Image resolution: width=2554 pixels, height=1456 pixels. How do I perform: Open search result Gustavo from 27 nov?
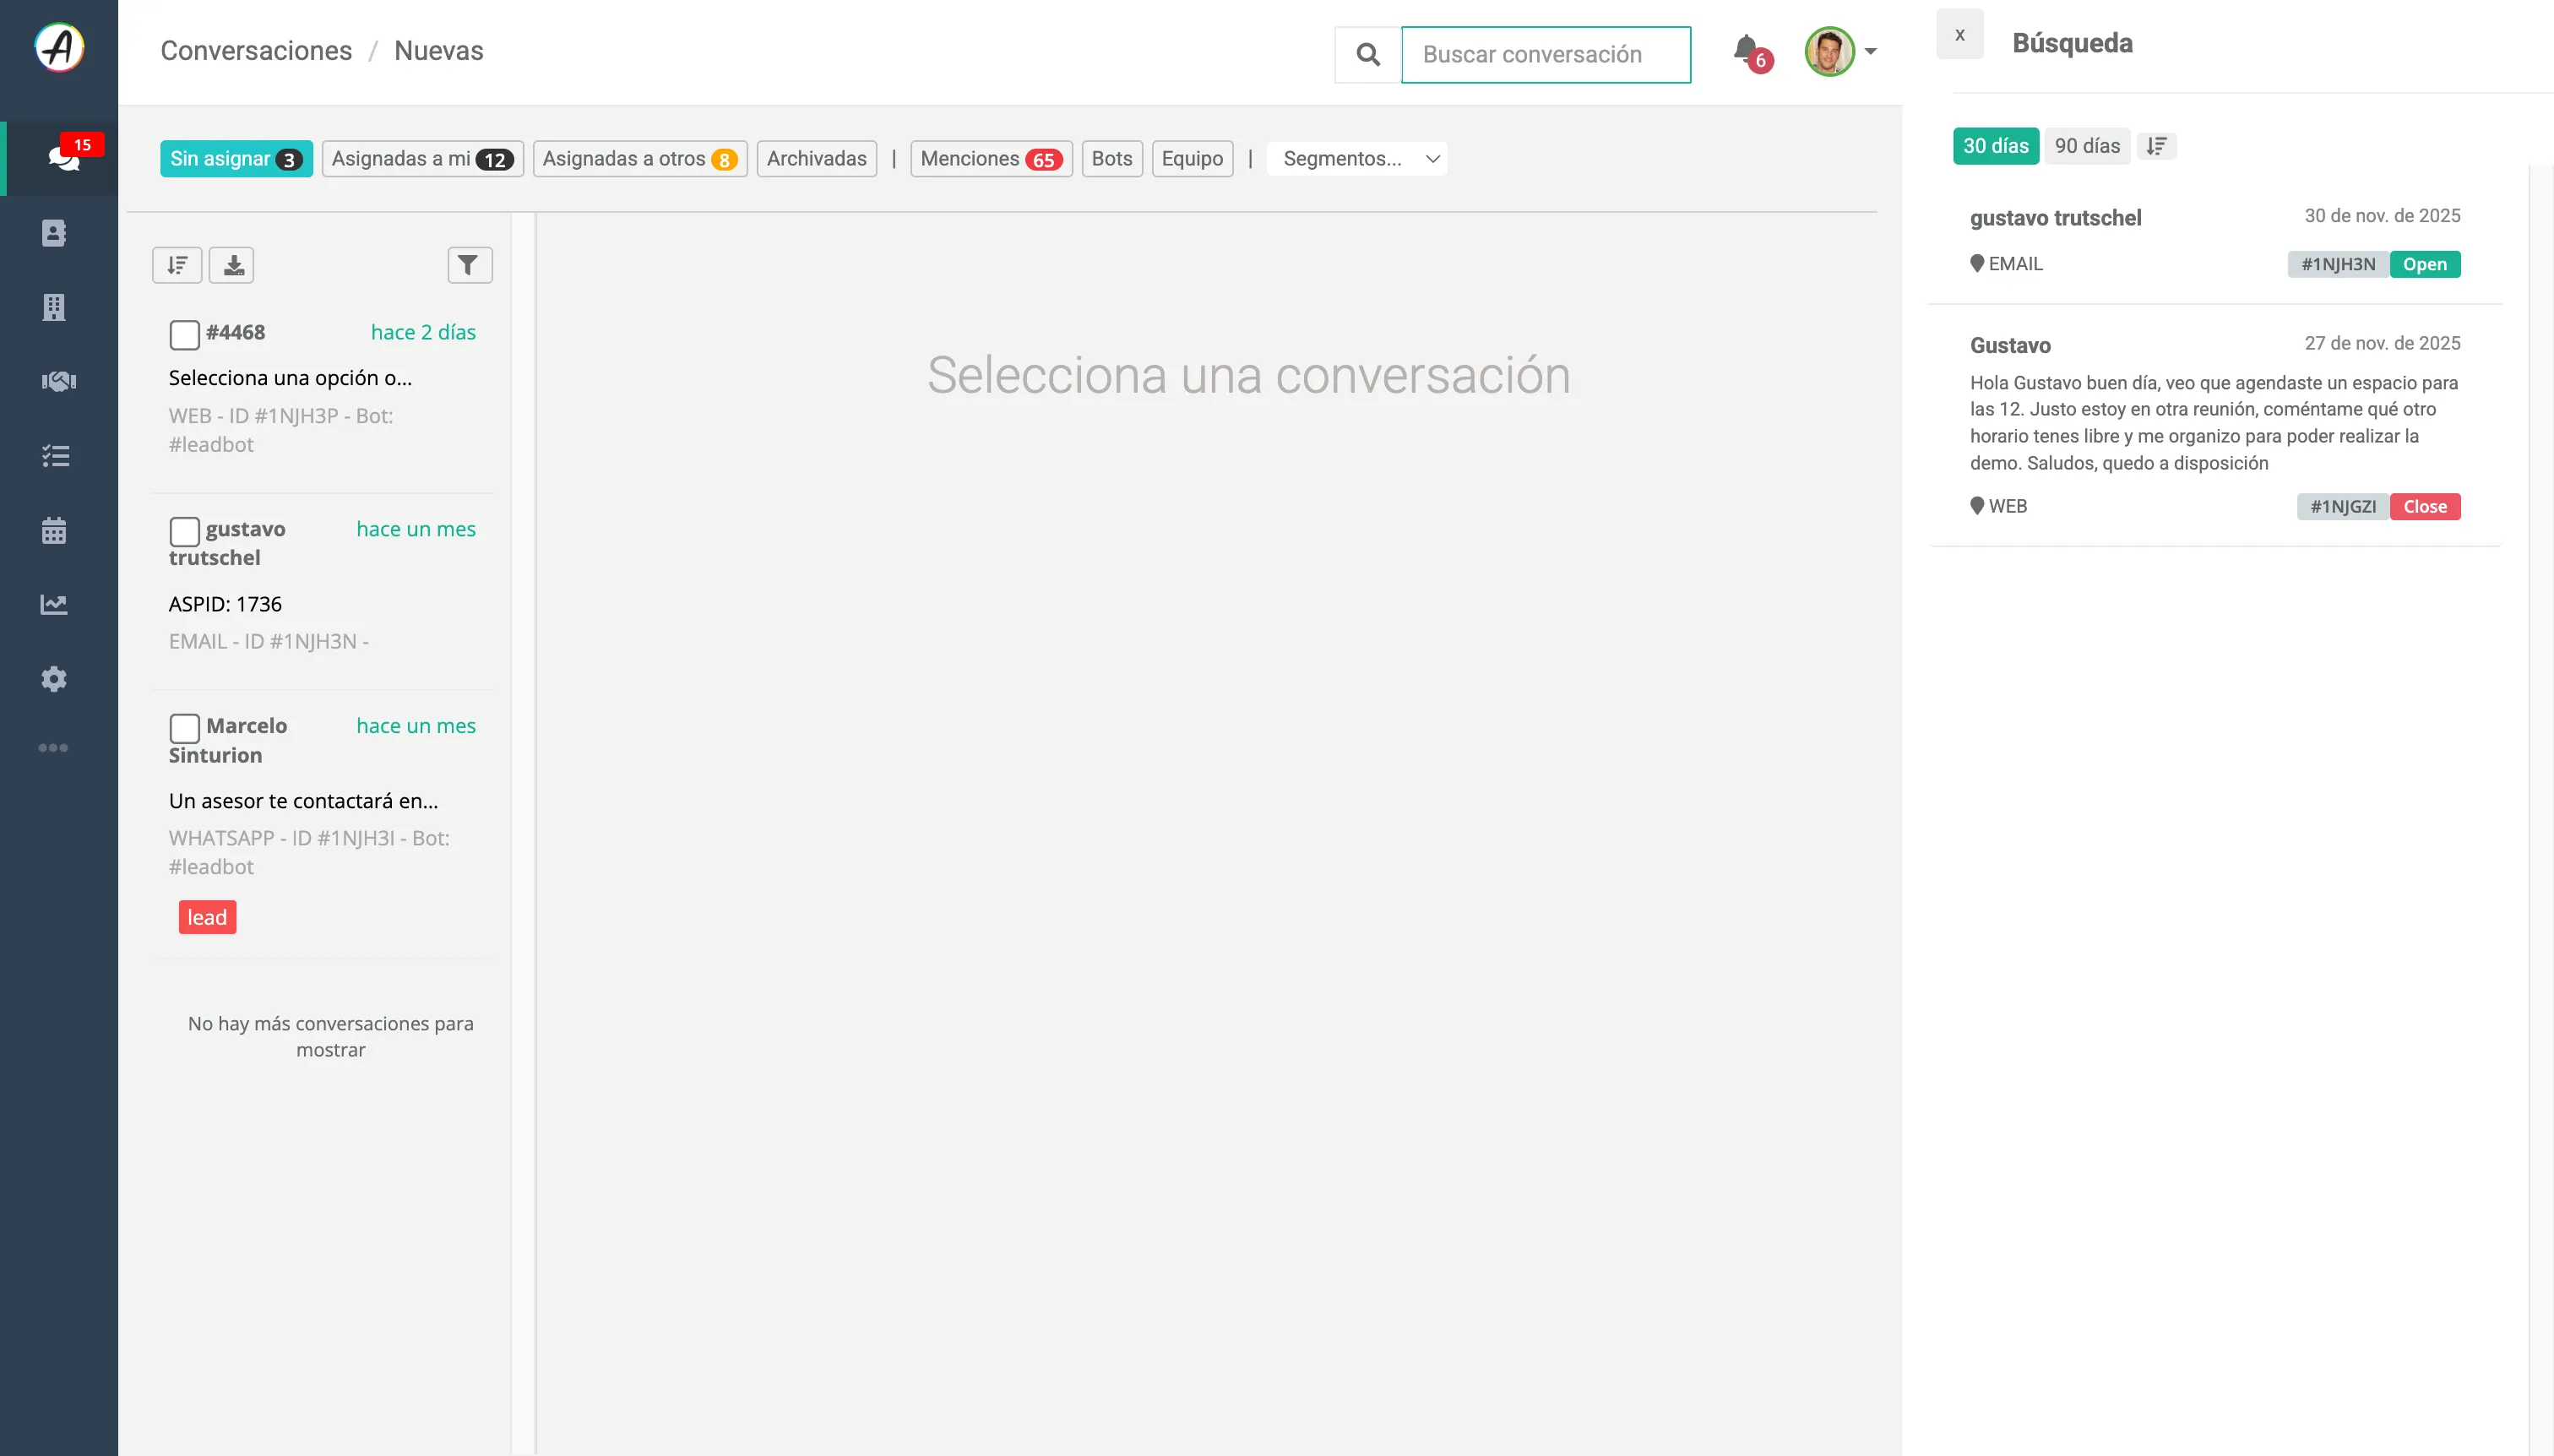point(2214,426)
